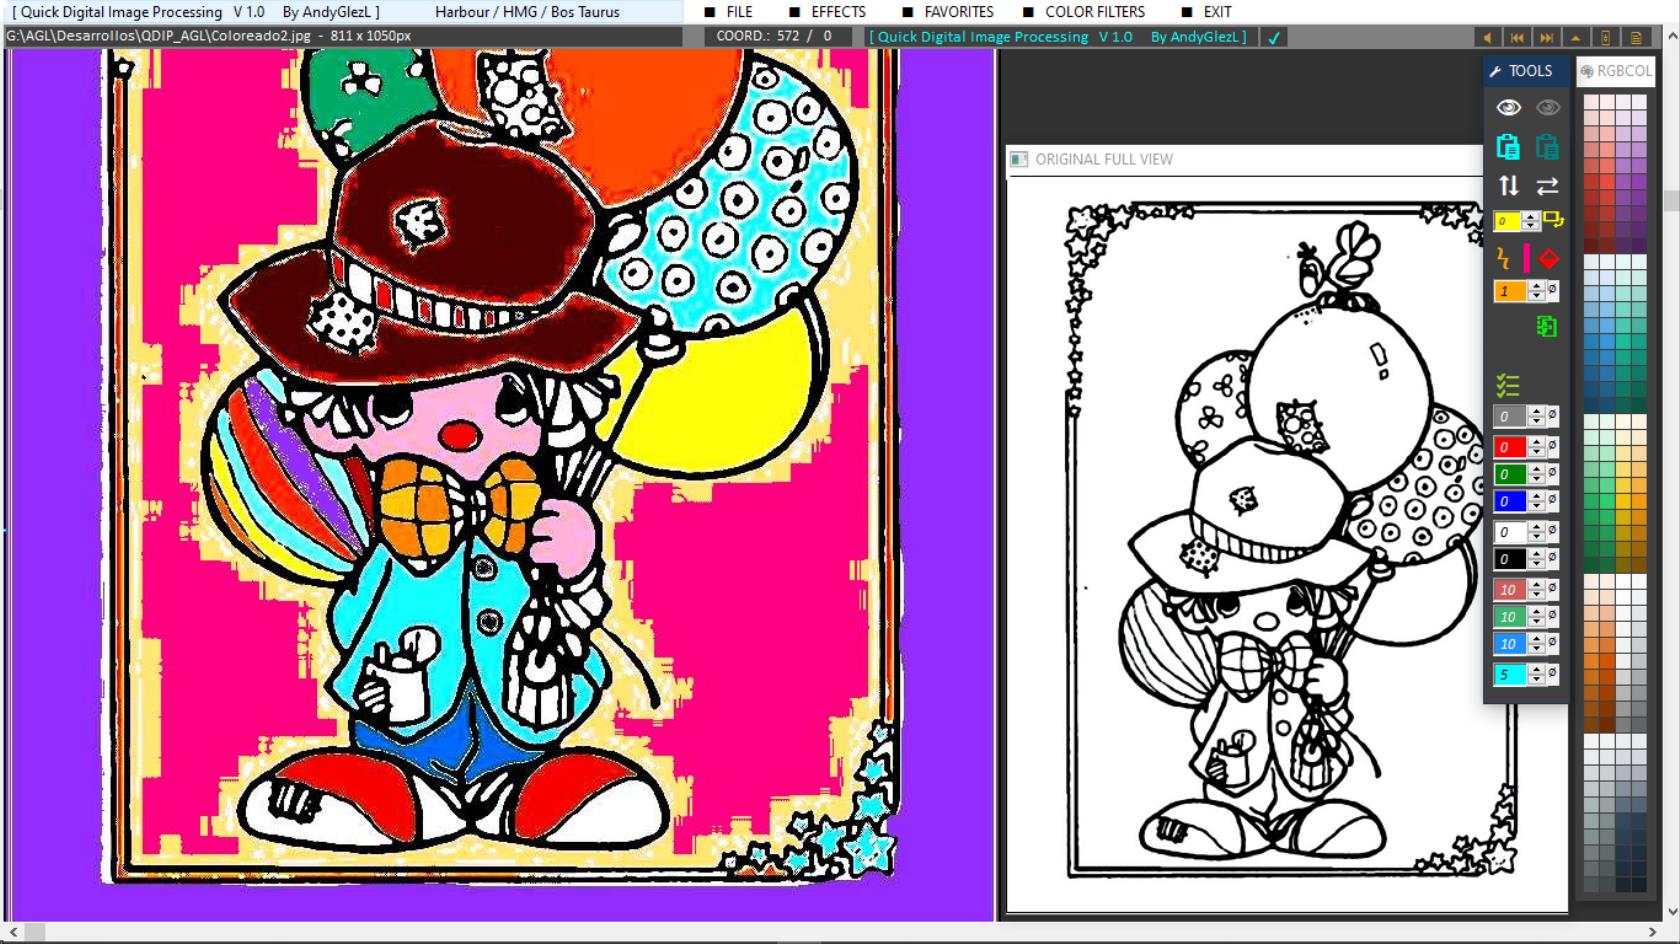Select the vertical flip arrows icon
Image resolution: width=1680 pixels, height=944 pixels.
(1510, 185)
